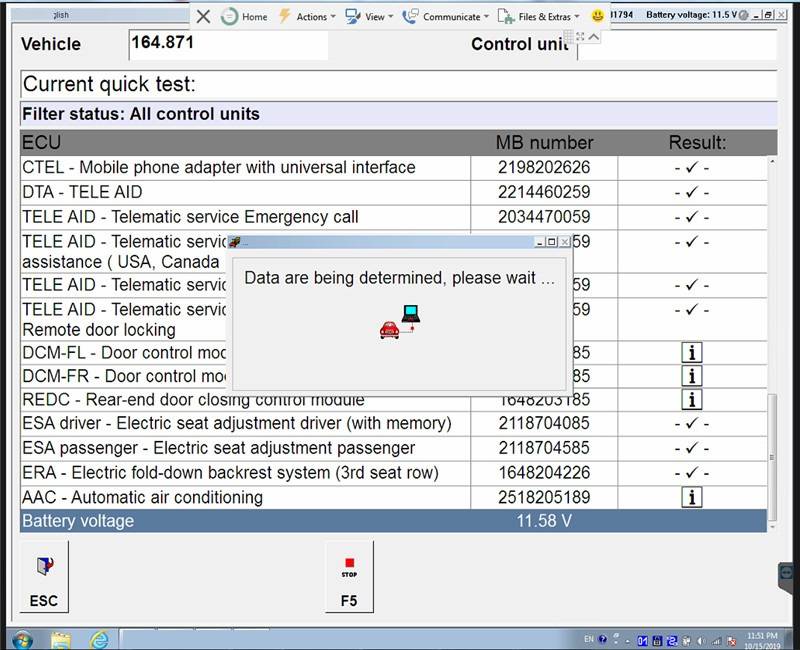Screen dimensions: 800x650
Task: Open File Explorer from taskbar
Action: 61,639
